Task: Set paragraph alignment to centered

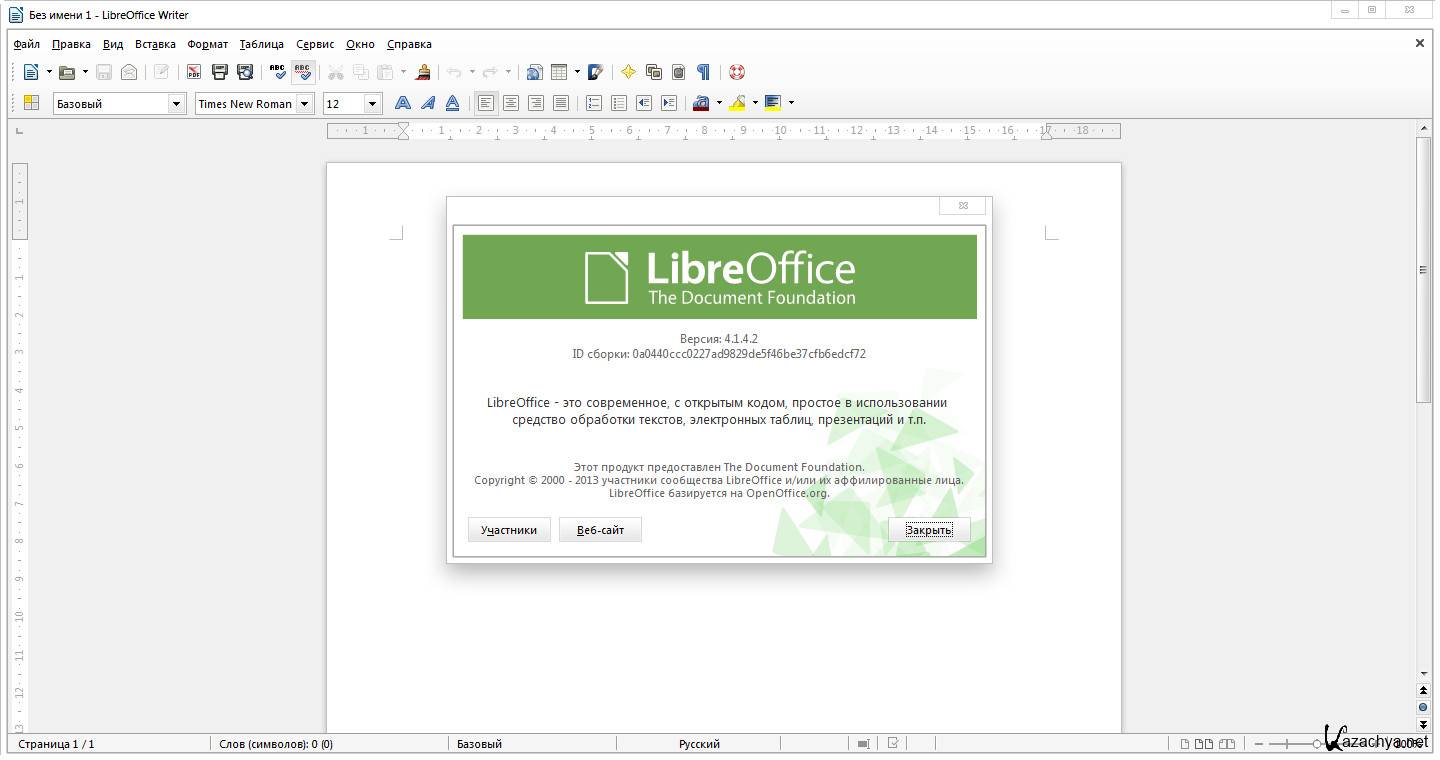Action: pyautogui.click(x=511, y=103)
